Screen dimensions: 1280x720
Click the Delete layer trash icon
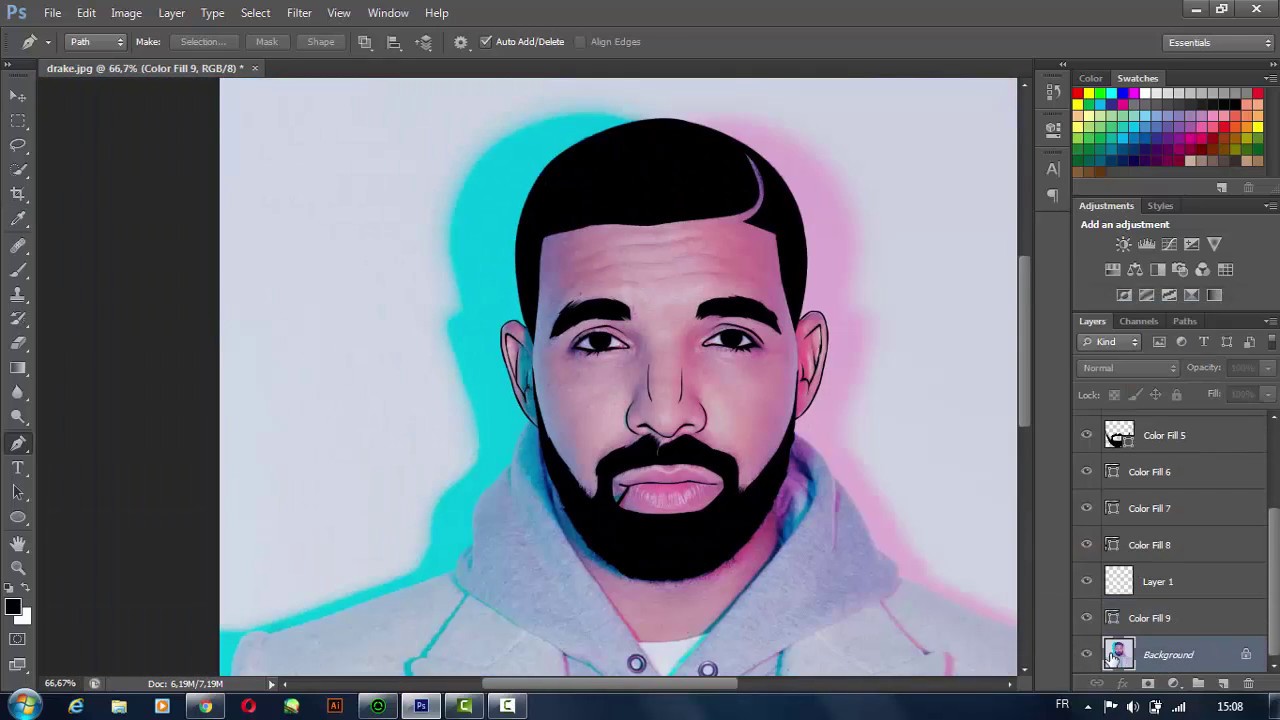click(x=1248, y=683)
